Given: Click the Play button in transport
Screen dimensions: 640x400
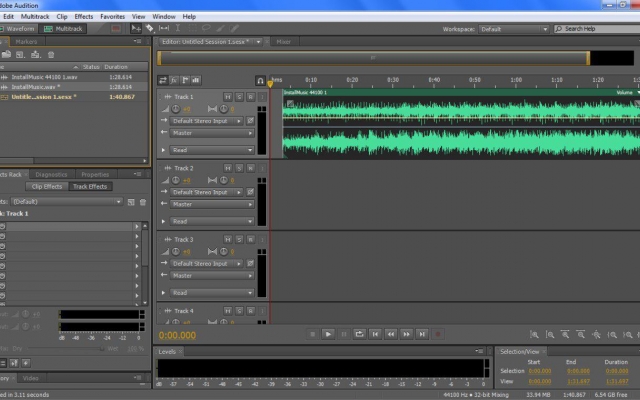Looking at the screenshot, I should [x=328, y=334].
